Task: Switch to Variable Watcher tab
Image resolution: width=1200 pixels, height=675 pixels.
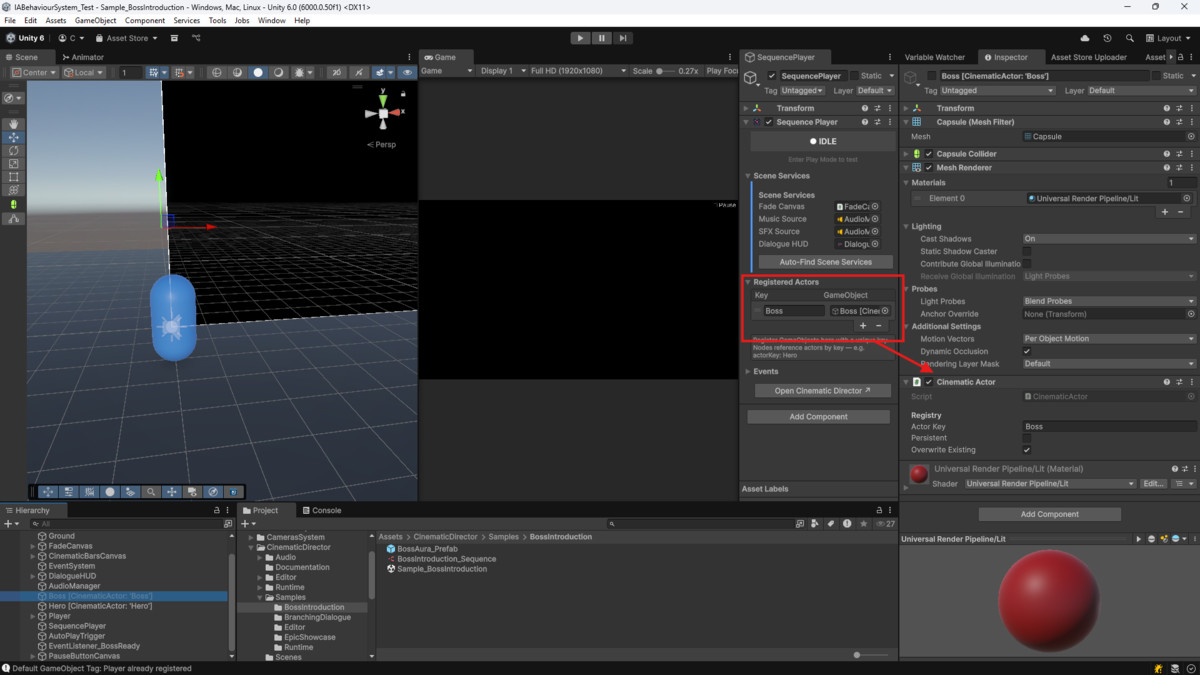Action: (934, 57)
